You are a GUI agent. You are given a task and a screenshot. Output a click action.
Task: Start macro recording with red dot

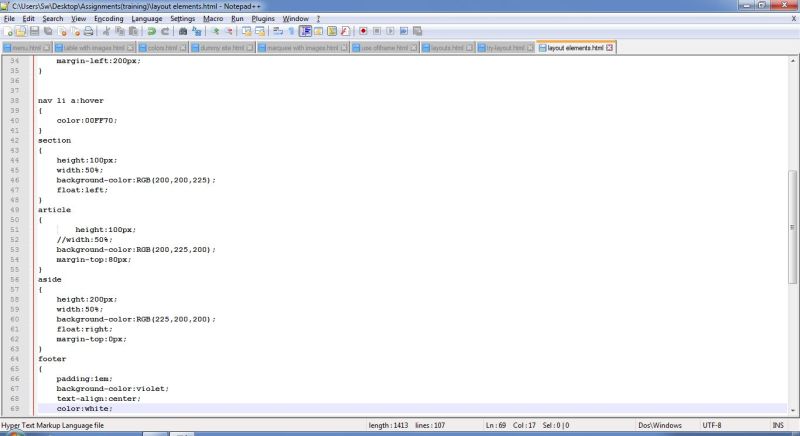coord(363,31)
